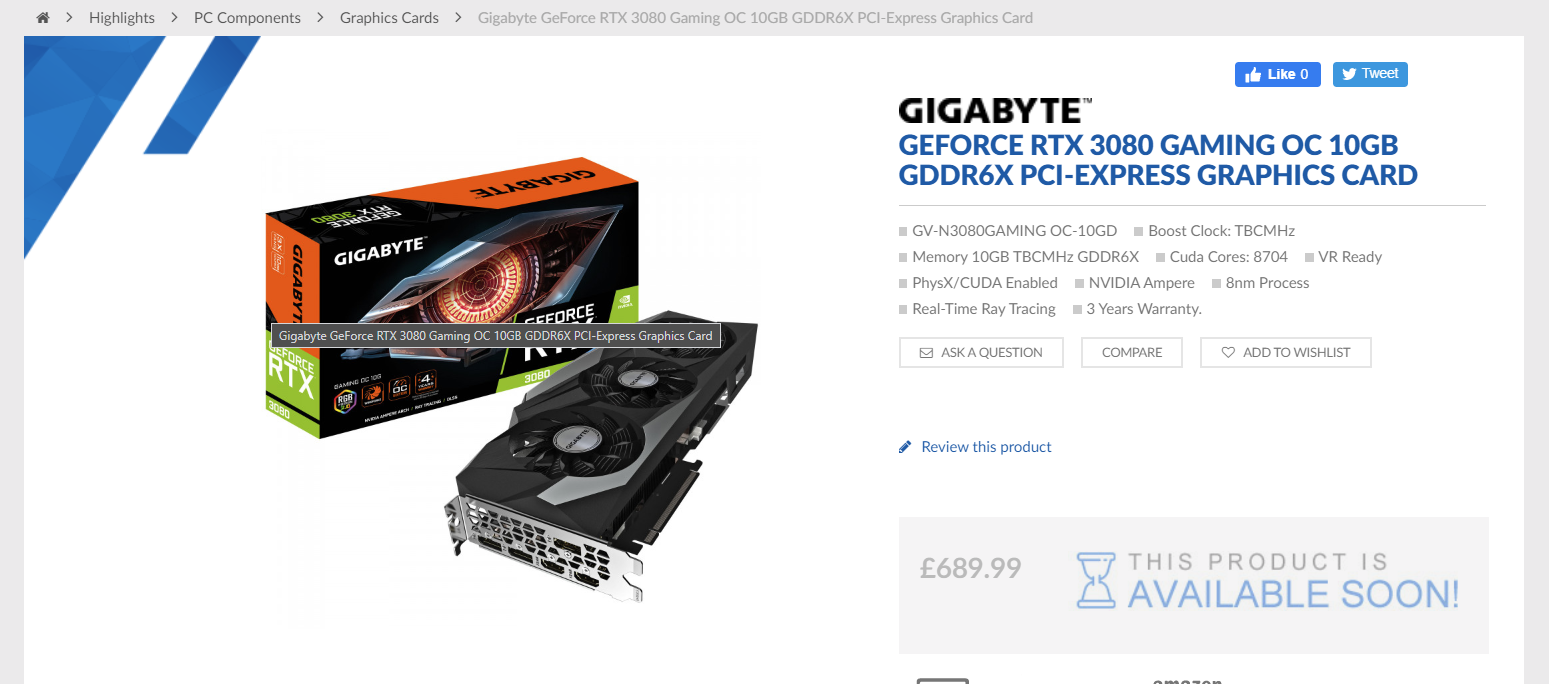Screen dimensions: 1549x684
Task: Click the chevron after Graphics Cards breadcrumb
Action: (x=458, y=18)
